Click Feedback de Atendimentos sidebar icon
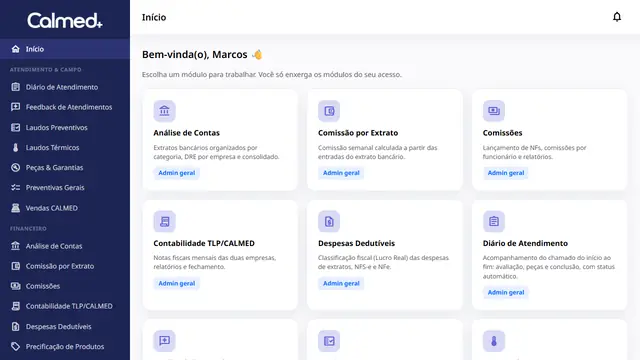This screenshot has width=640, height=360. point(16,107)
